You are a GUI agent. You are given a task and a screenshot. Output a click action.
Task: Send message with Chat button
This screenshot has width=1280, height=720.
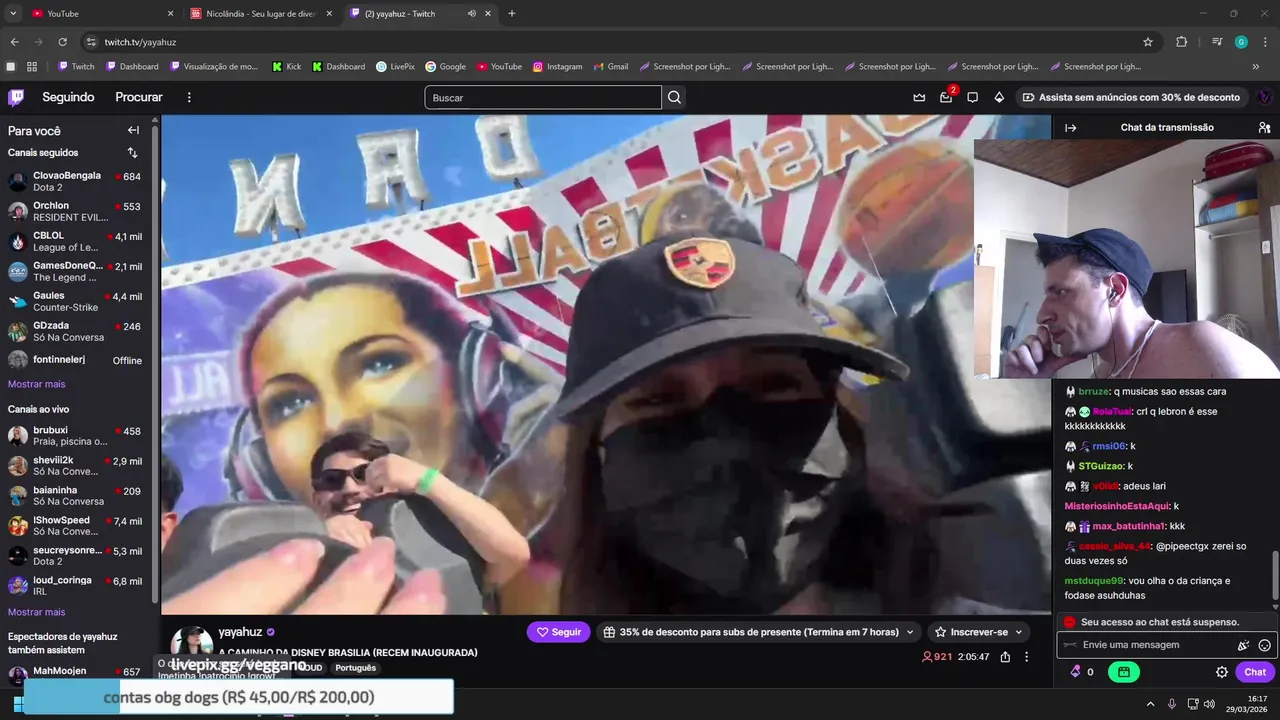click(1255, 672)
